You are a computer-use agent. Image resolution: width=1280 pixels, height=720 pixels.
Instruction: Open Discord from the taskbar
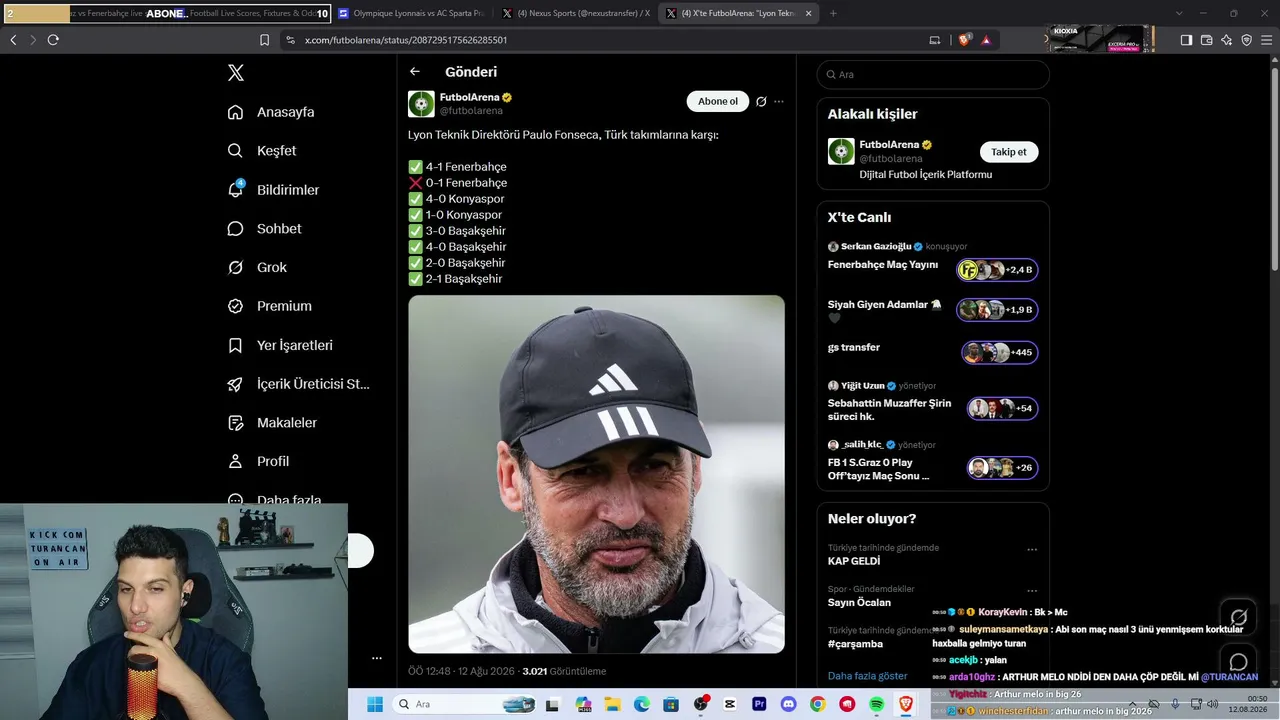click(788, 704)
